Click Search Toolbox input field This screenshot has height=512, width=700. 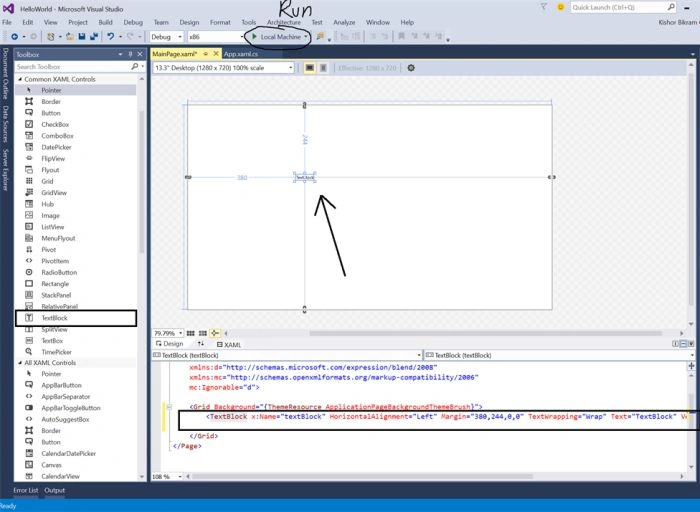point(72,67)
